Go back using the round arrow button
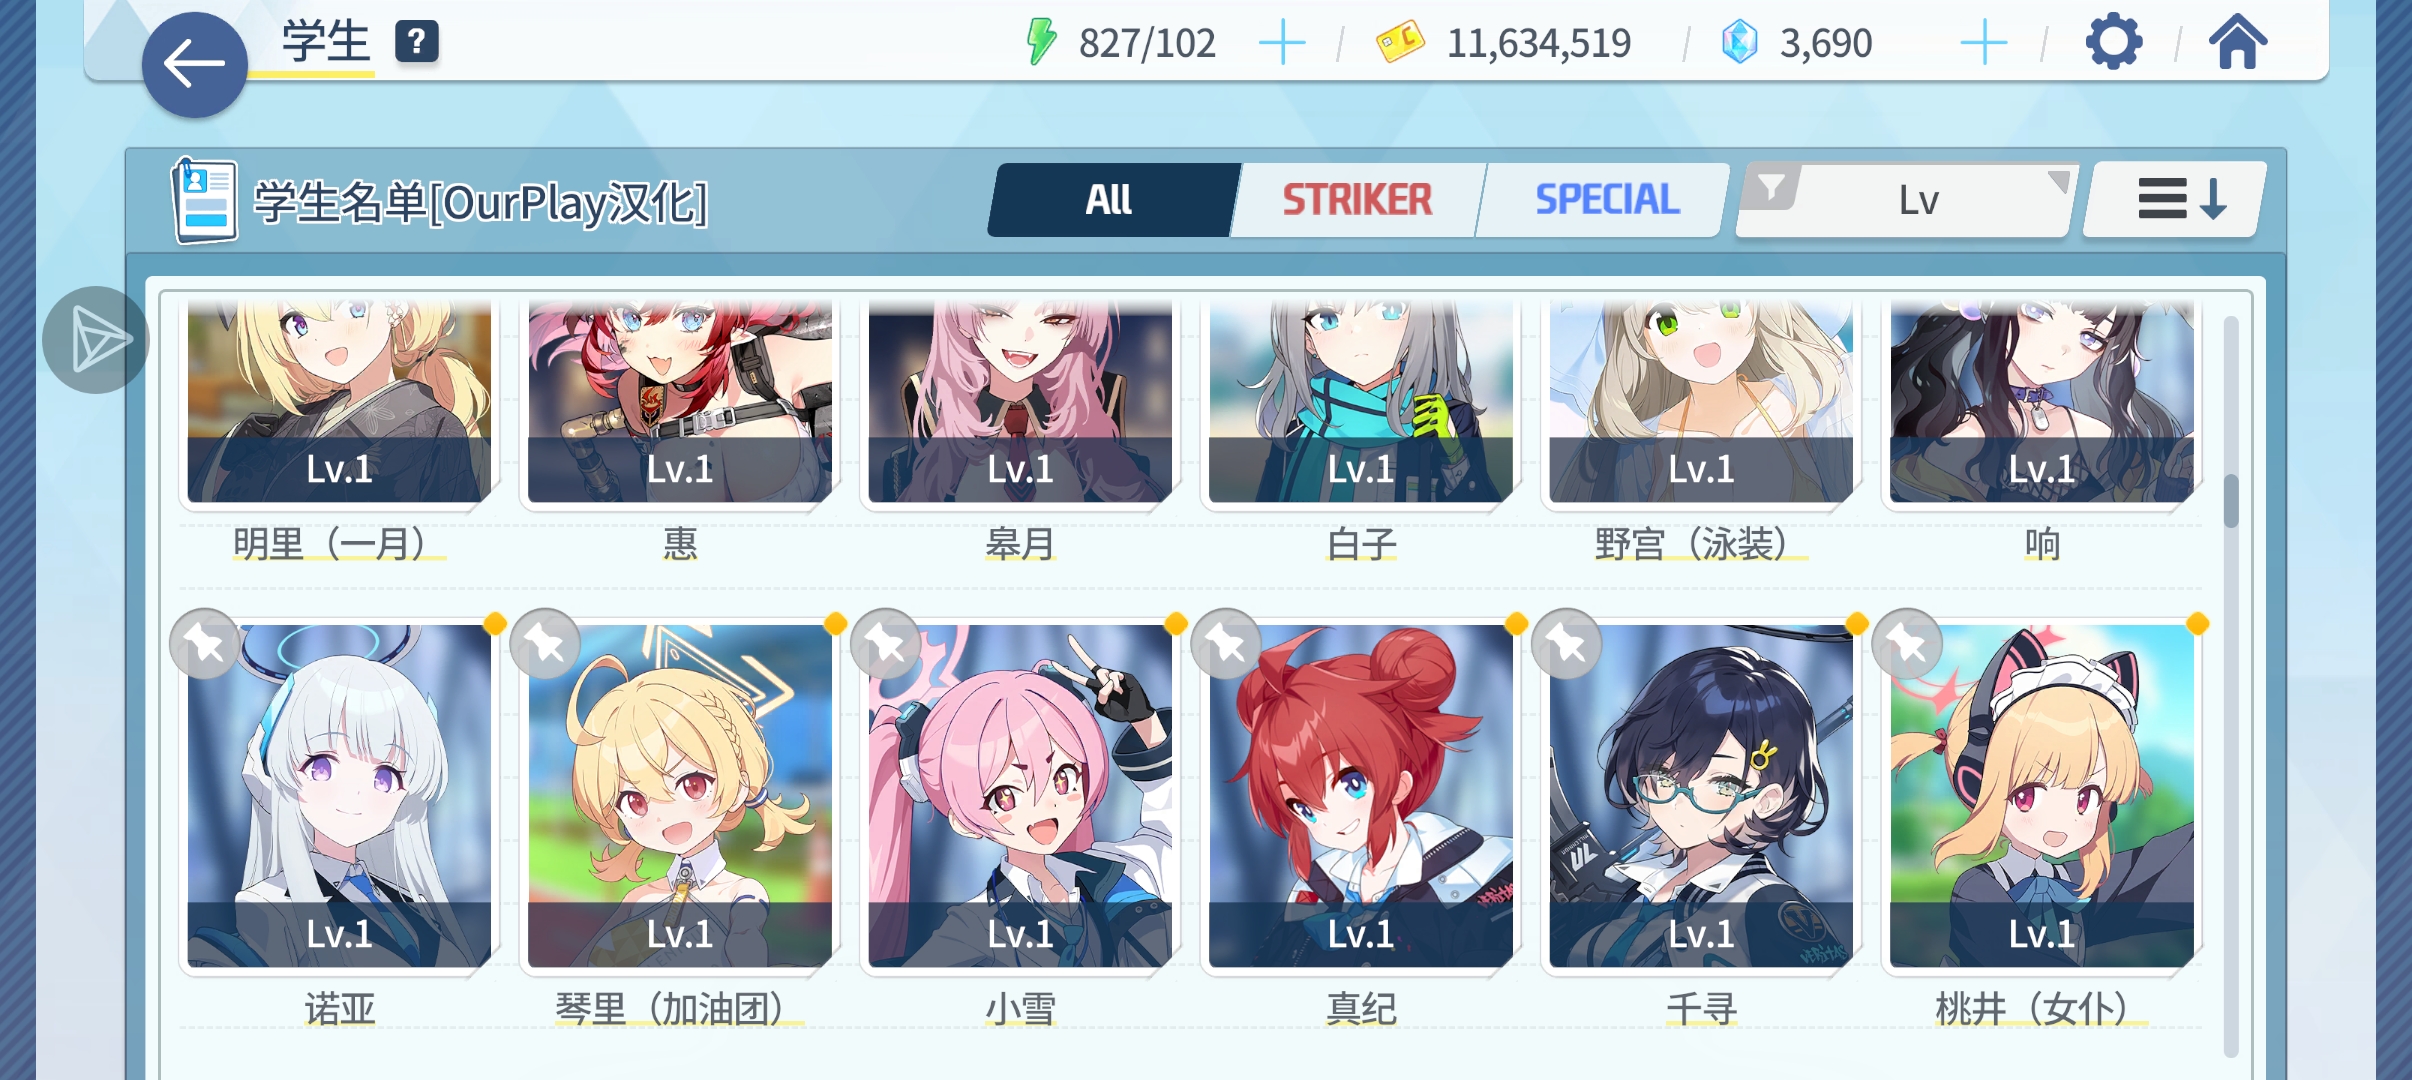 194,65
